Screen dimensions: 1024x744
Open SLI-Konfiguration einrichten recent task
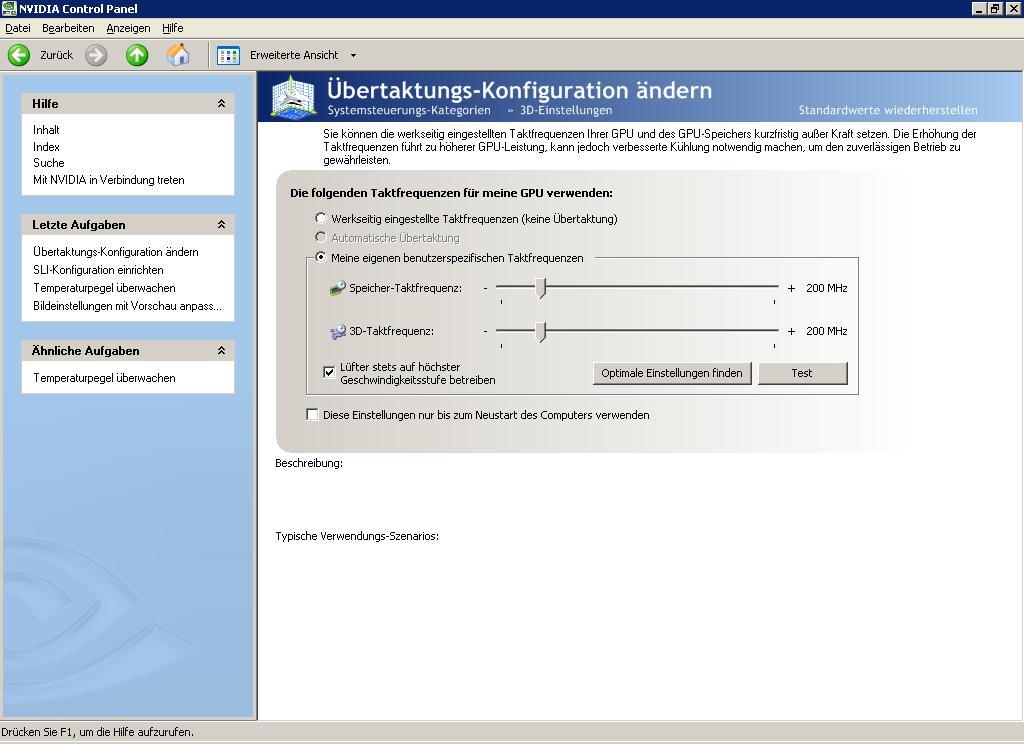98,270
